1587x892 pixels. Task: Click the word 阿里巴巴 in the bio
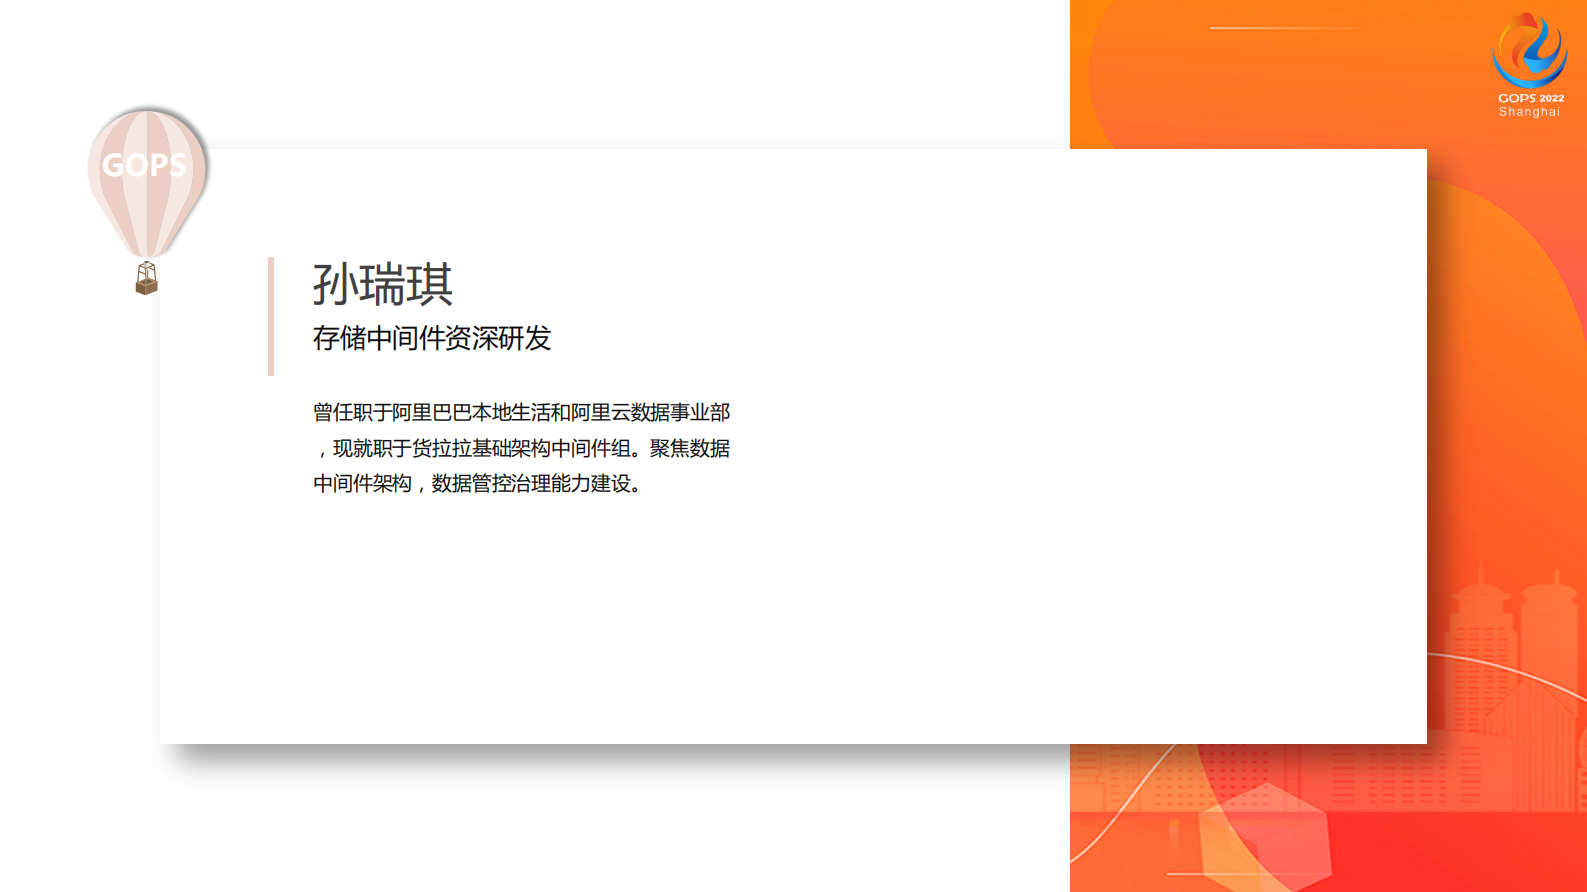[x=431, y=412]
